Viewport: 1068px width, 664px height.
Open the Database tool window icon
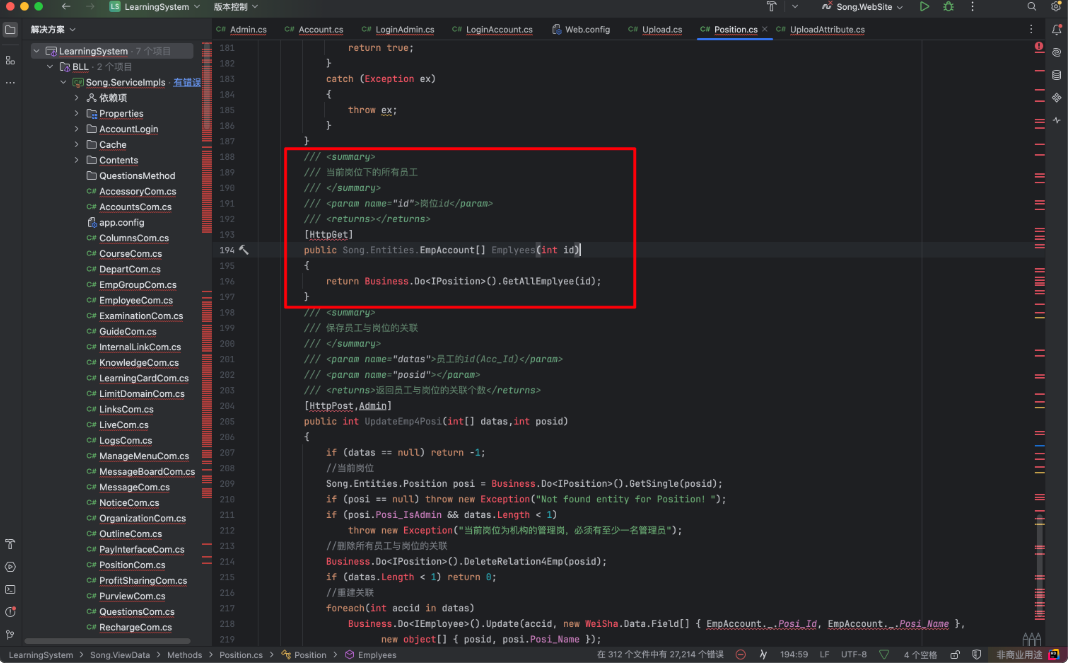point(1056,75)
